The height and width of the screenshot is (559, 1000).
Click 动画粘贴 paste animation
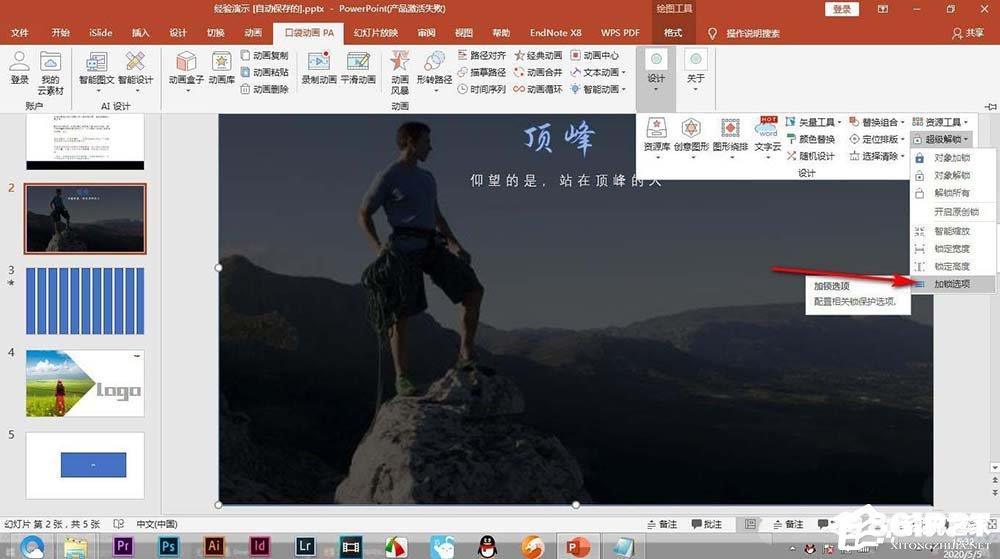265,72
